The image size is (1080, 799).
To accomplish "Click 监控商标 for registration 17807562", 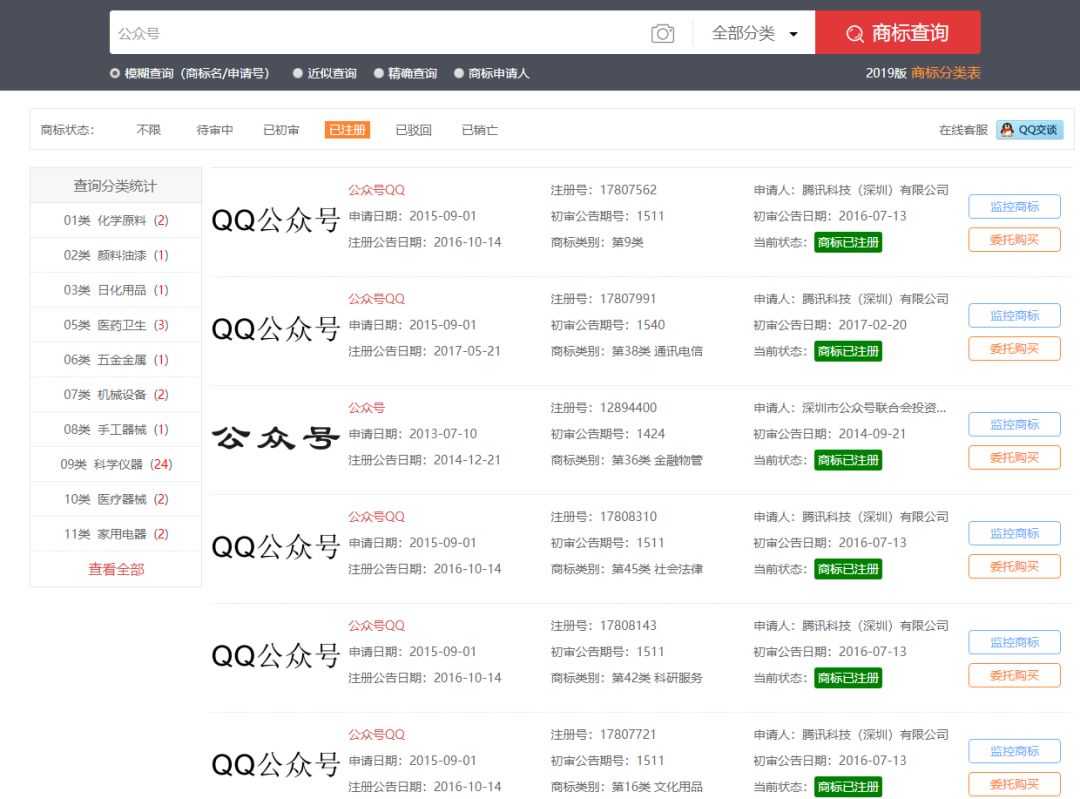I will (x=1014, y=207).
